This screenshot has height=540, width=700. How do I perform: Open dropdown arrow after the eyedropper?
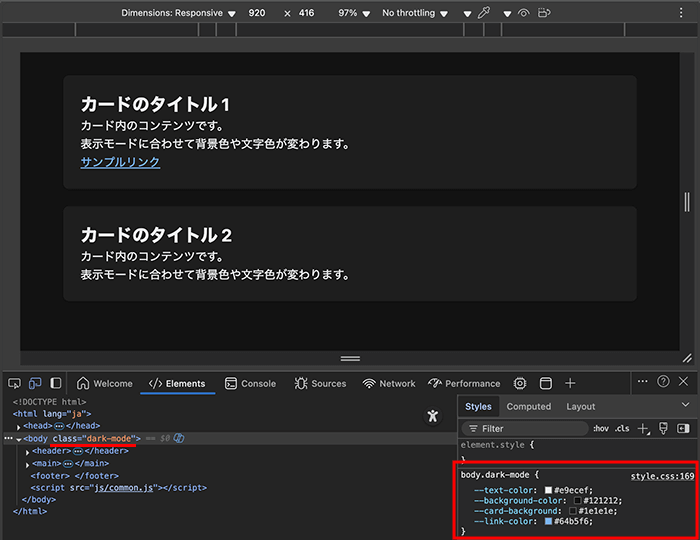pyautogui.click(x=507, y=14)
